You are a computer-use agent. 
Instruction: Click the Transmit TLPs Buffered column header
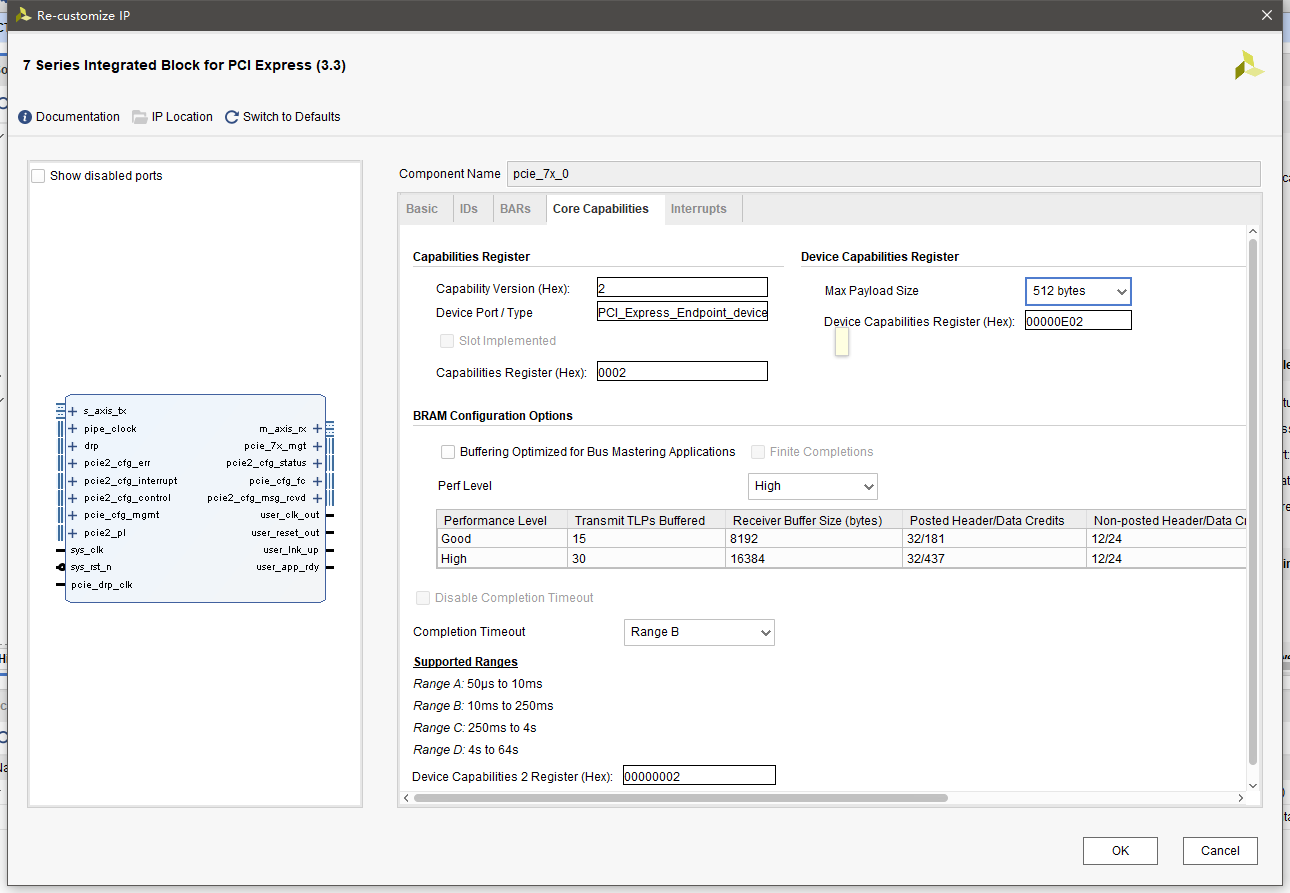(647, 520)
